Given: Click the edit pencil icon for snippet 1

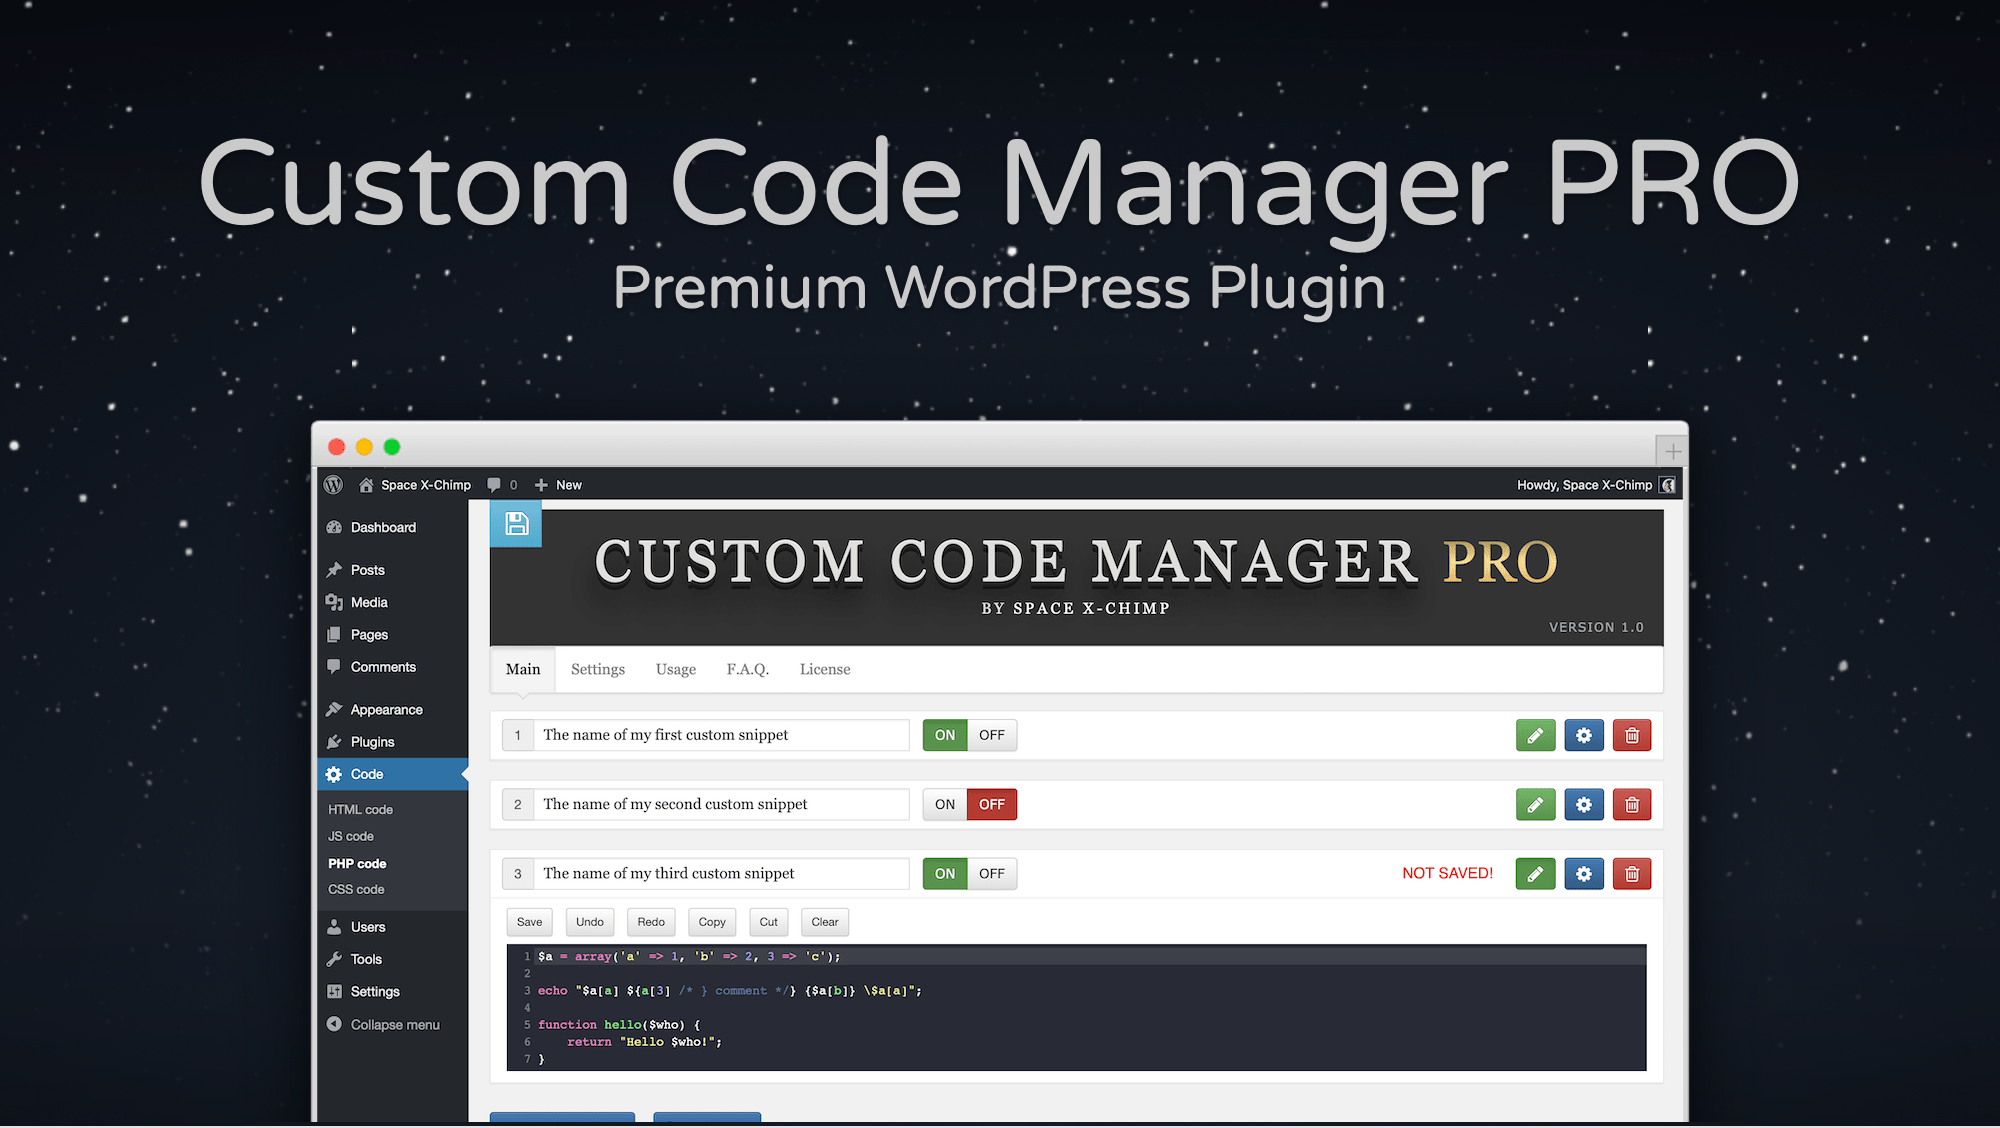Looking at the screenshot, I should point(1533,734).
